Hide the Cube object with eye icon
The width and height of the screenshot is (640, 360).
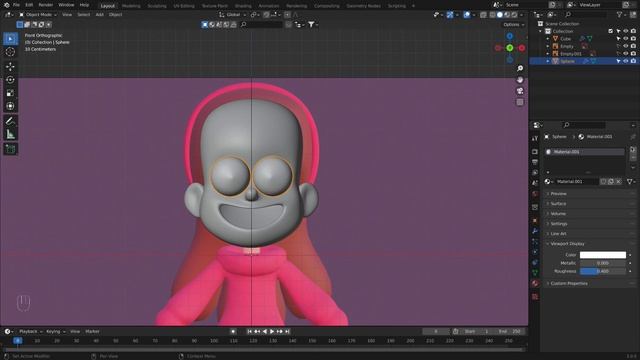[626, 39]
